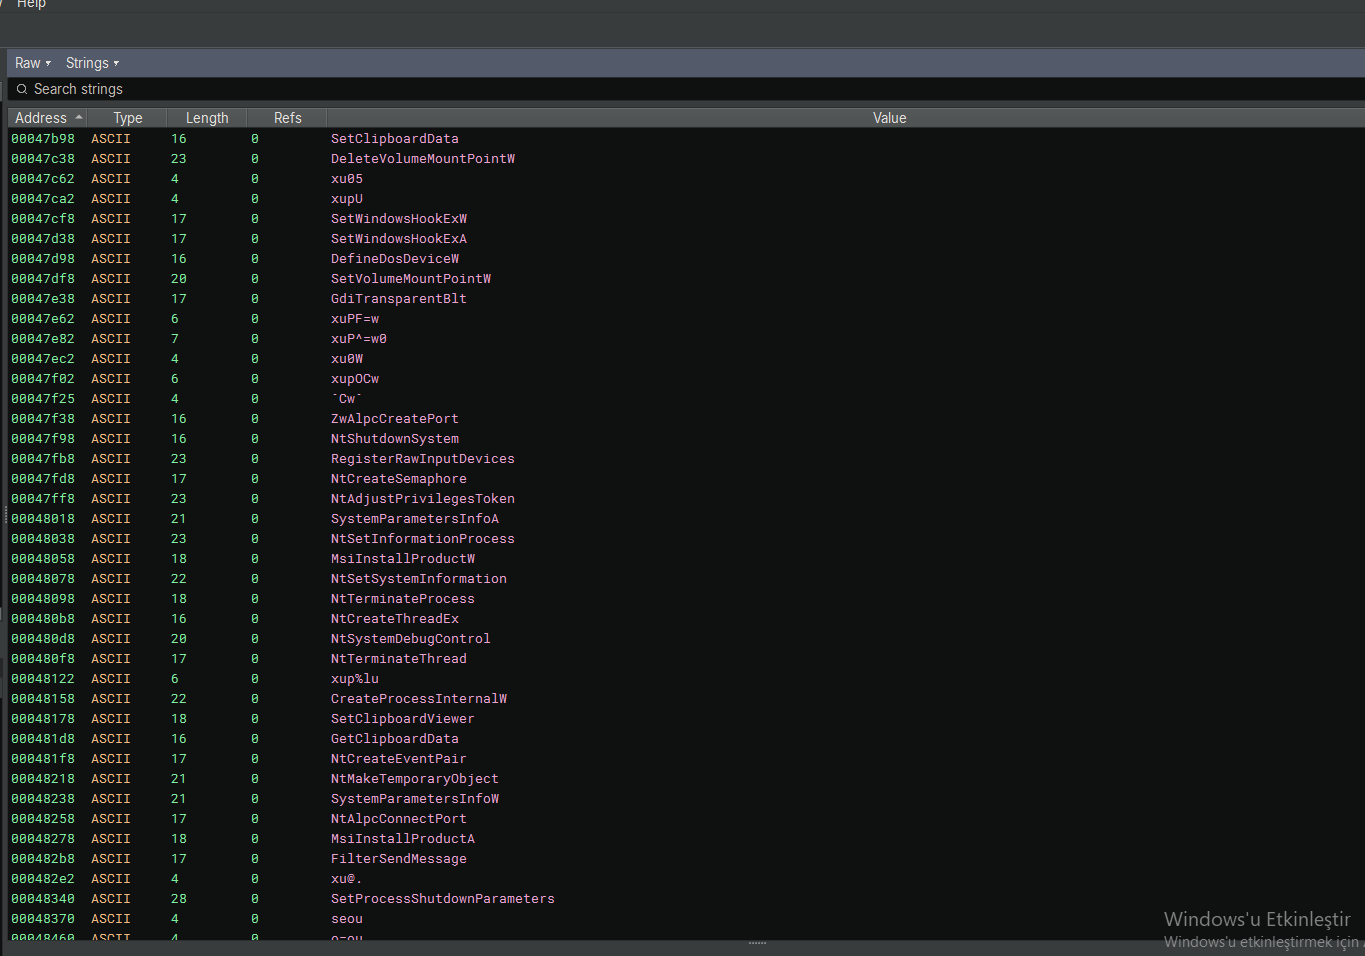Select the NtSetSystemInformation string
Viewport: 1365px width, 956px height.
(x=419, y=579)
